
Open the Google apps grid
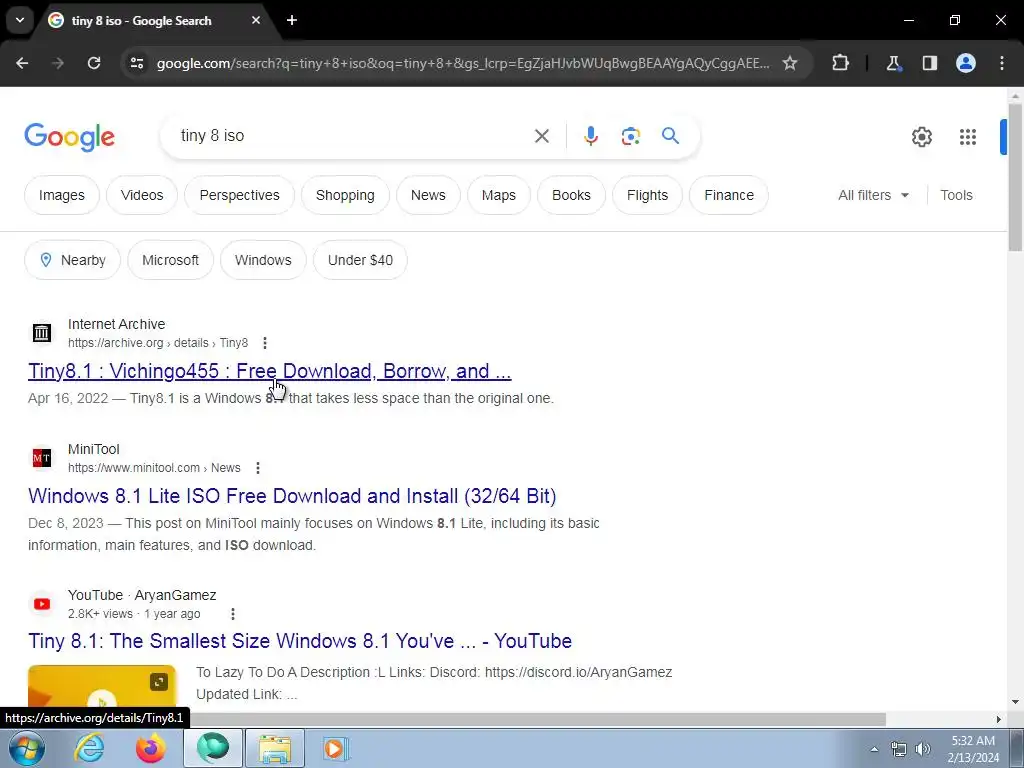tap(967, 136)
